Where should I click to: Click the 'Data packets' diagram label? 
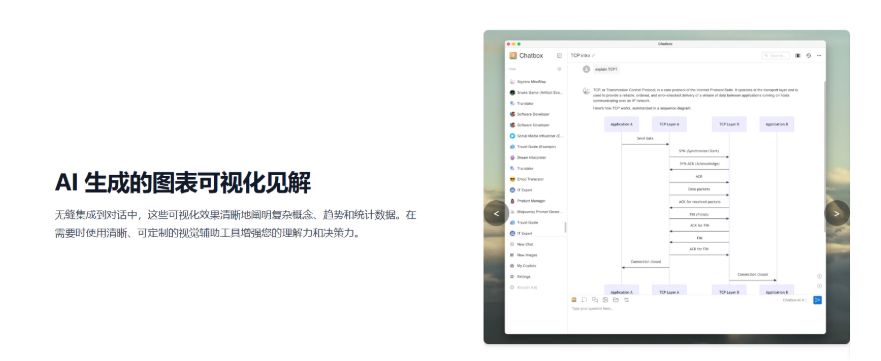click(699, 189)
